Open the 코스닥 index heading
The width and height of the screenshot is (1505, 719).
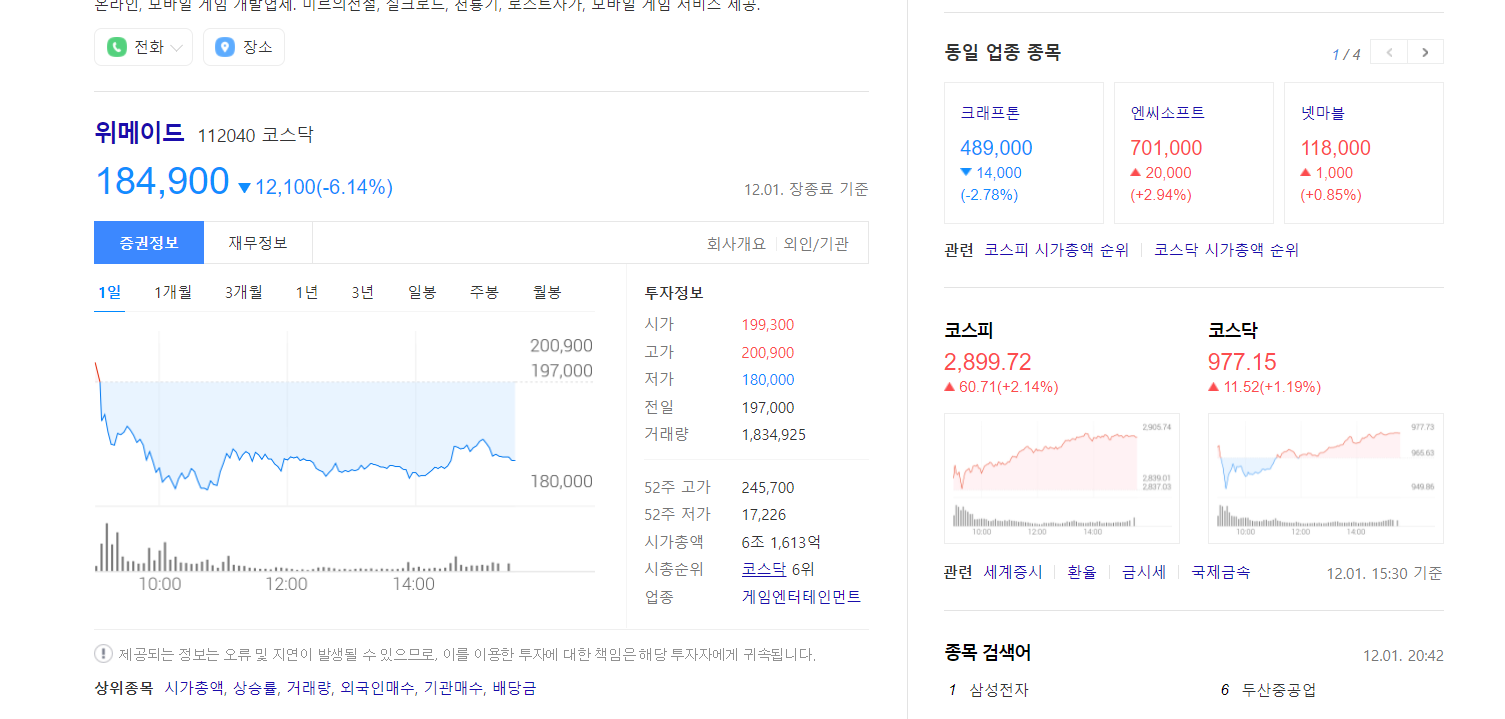point(1232,330)
